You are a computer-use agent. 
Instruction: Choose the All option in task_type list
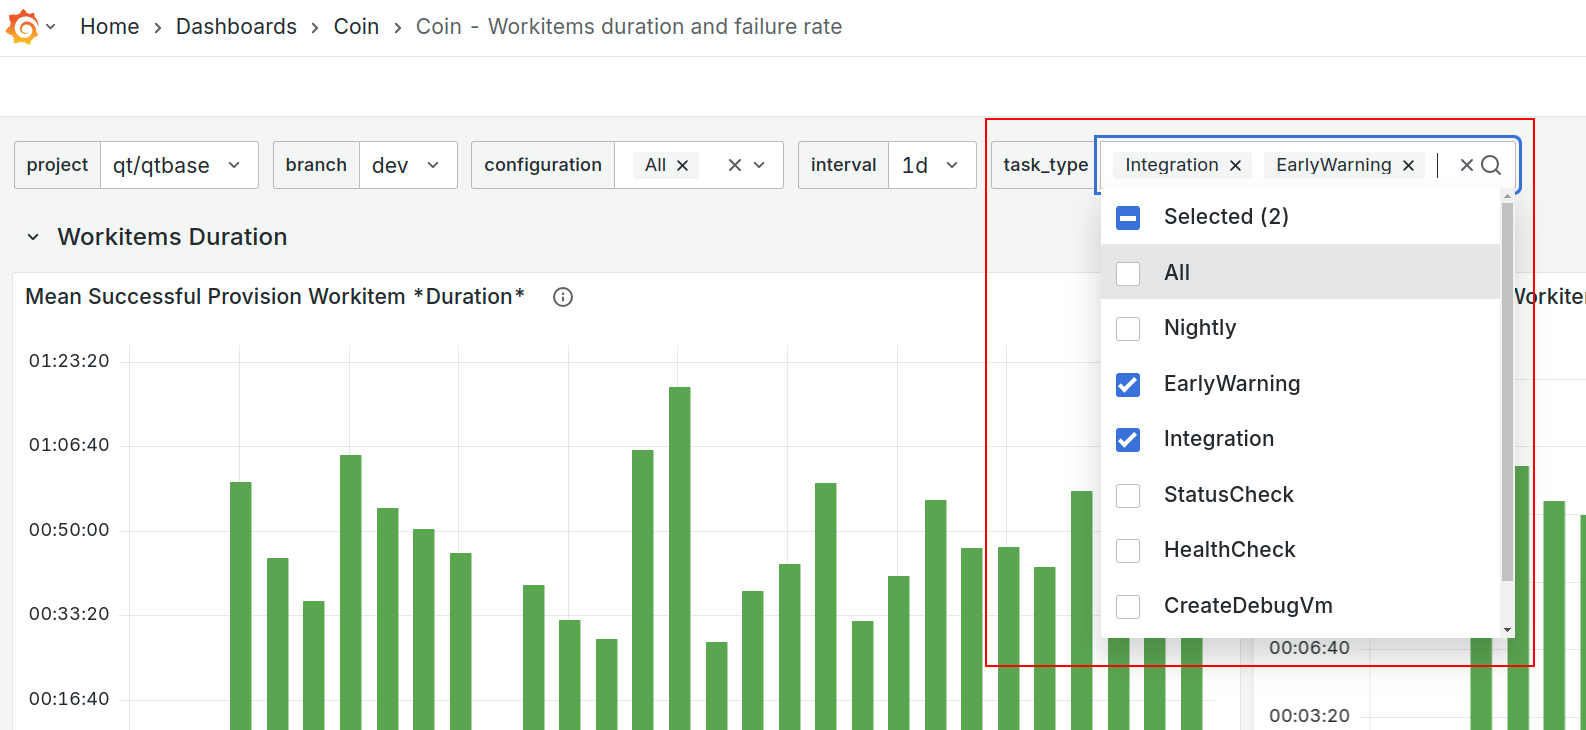pos(1177,273)
